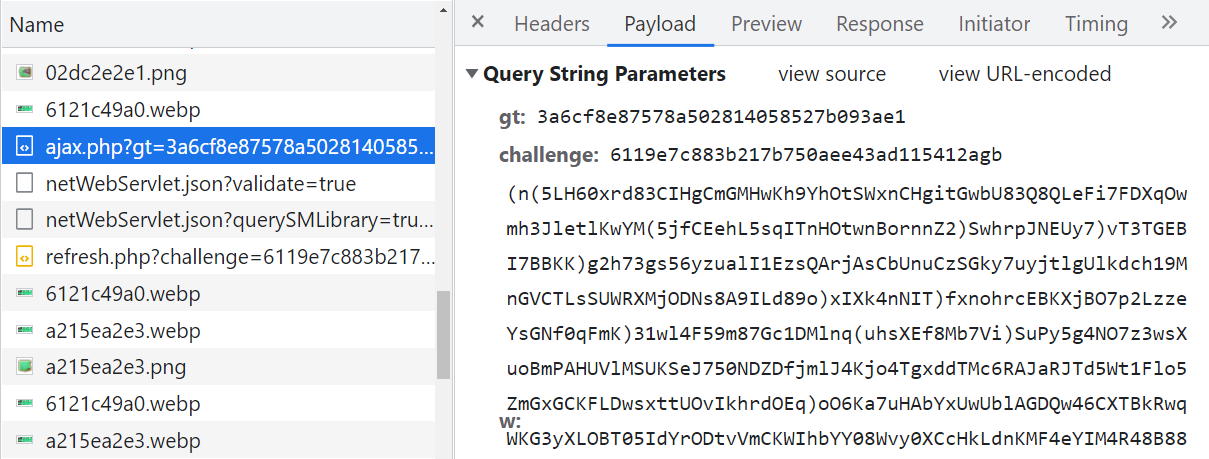The width and height of the screenshot is (1209, 459).
Task: Click the 02dc2e2e1.png image icon
Action: 25,73
